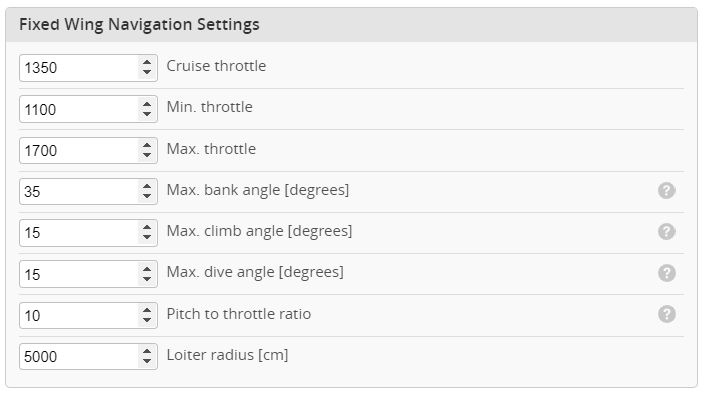Image resolution: width=708 pixels, height=395 pixels.
Task: Increase Cruise throttle with up arrow
Action: click(x=147, y=63)
